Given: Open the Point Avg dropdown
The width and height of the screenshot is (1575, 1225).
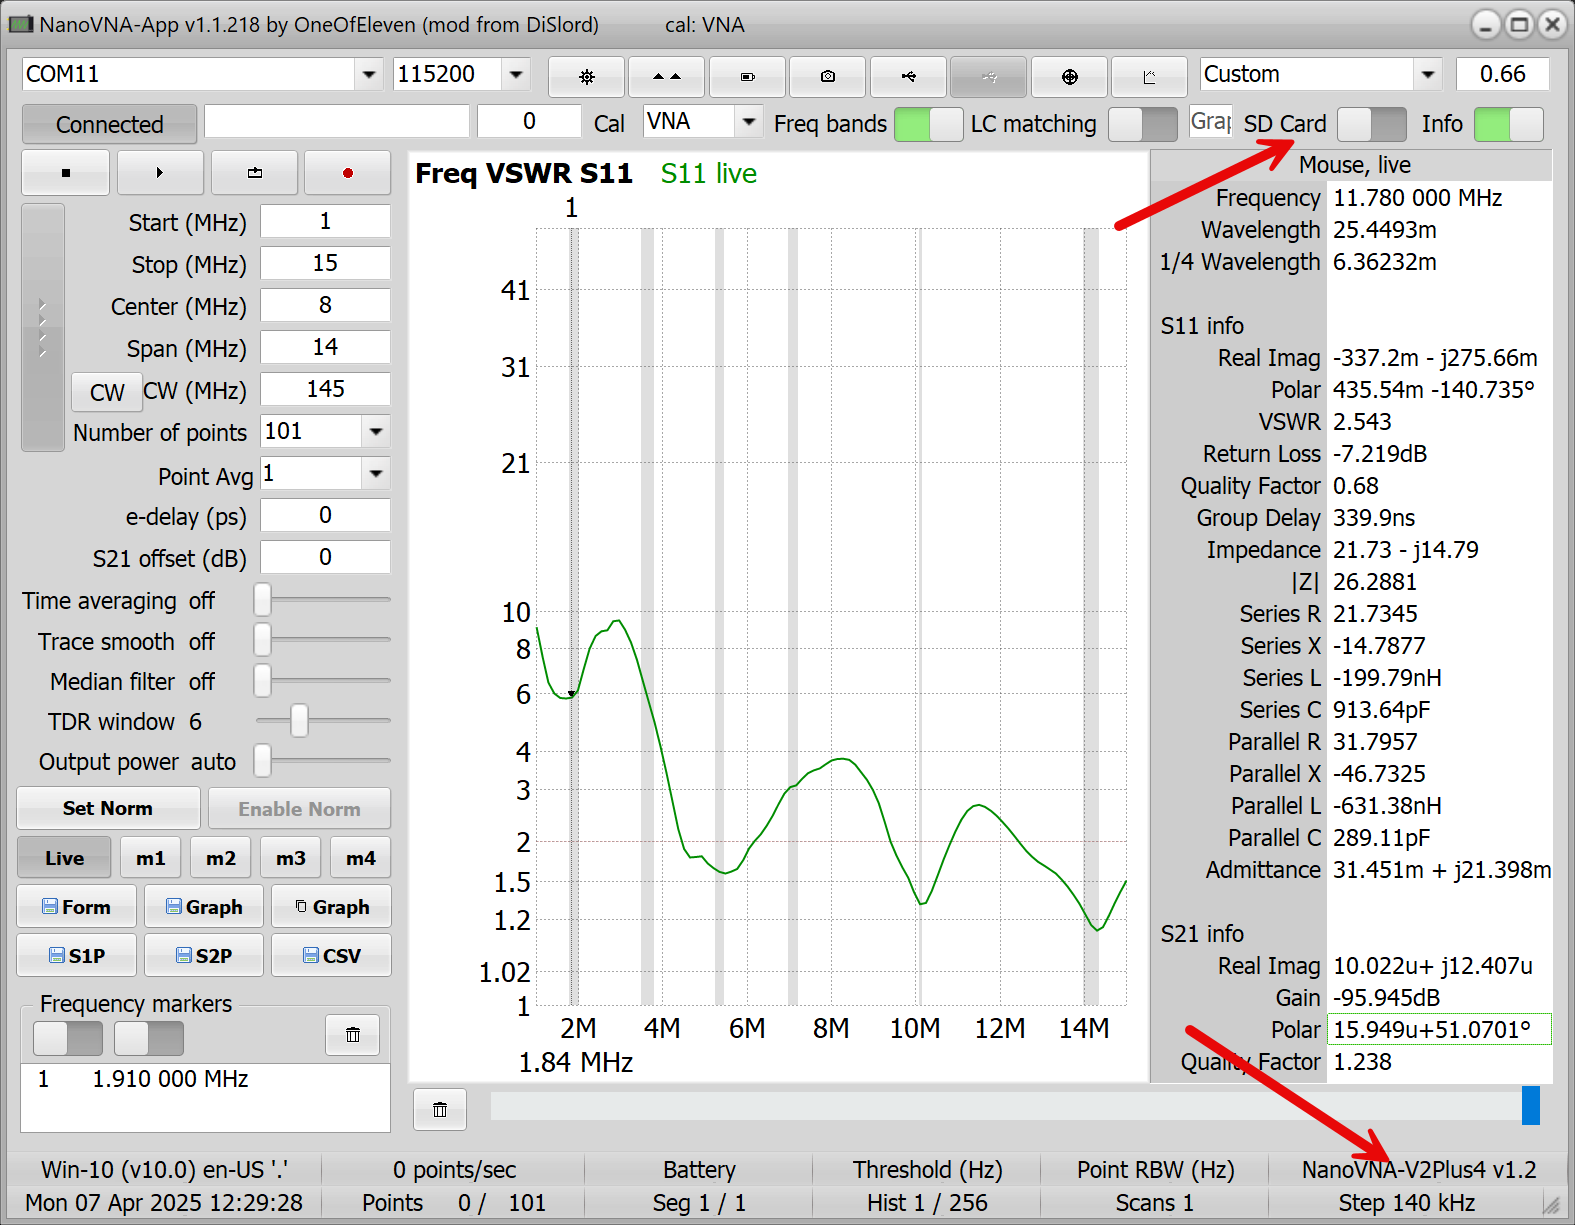Looking at the screenshot, I should click(x=376, y=474).
